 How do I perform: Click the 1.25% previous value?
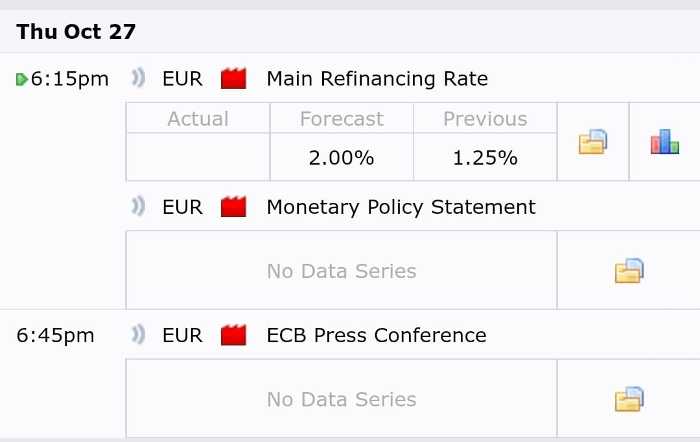(485, 158)
